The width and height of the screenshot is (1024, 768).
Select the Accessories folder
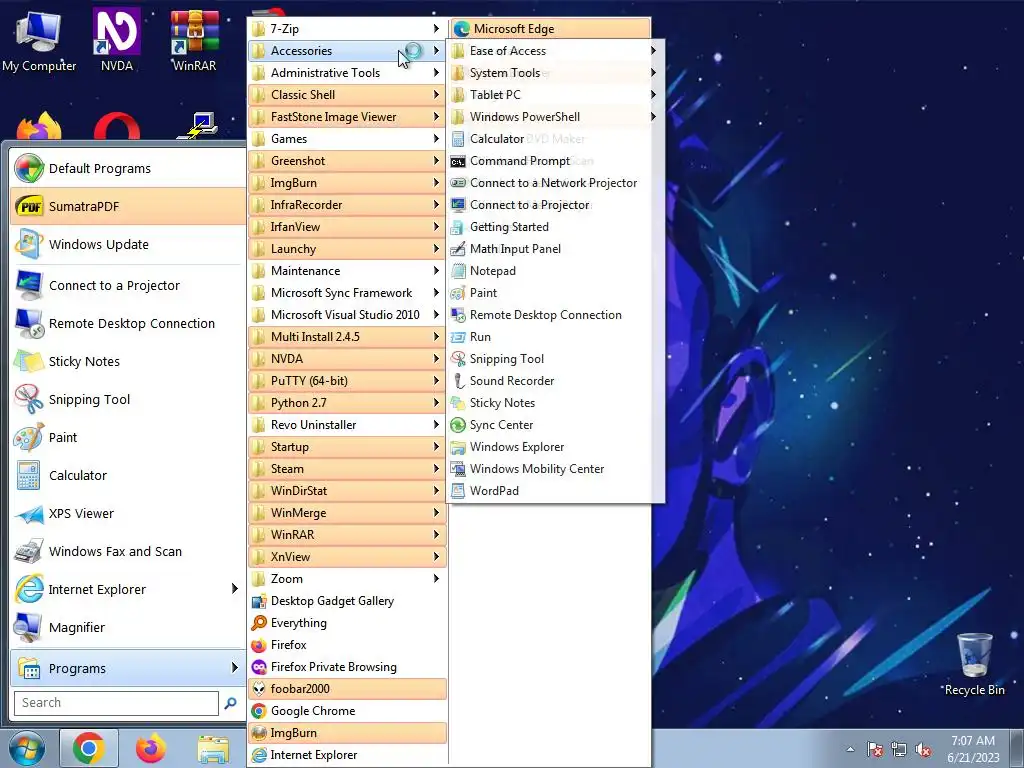[x=347, y=51]
